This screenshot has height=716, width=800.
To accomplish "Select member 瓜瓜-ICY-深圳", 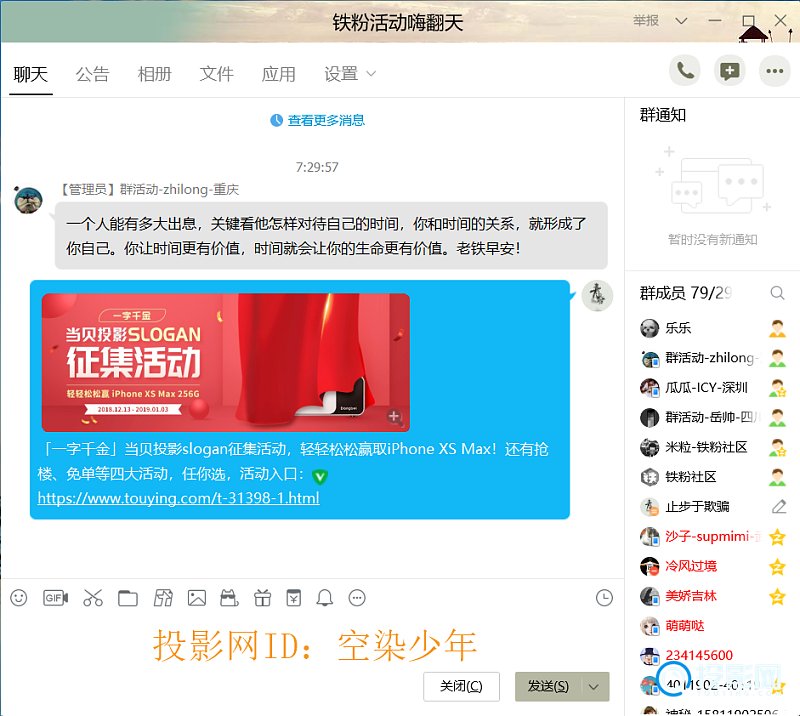I will [712, 388].
